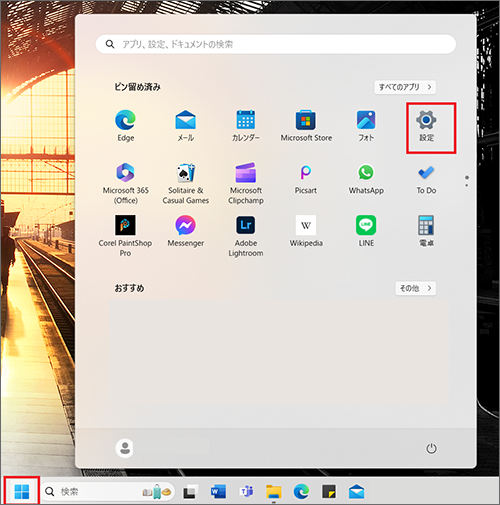Open the 設定 gear icon
Image resolution: width=500 pixels, height=505 pixels.
(x=426, y=120)
